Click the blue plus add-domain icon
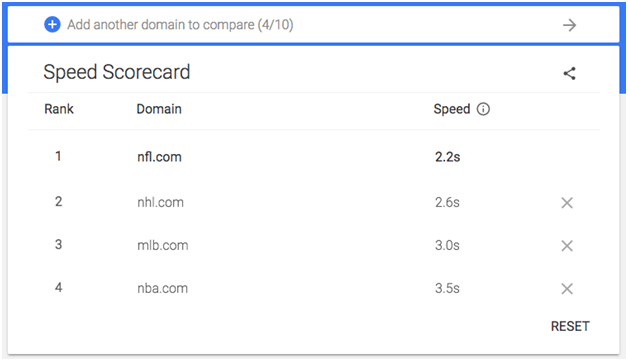 tap(52, 24)
